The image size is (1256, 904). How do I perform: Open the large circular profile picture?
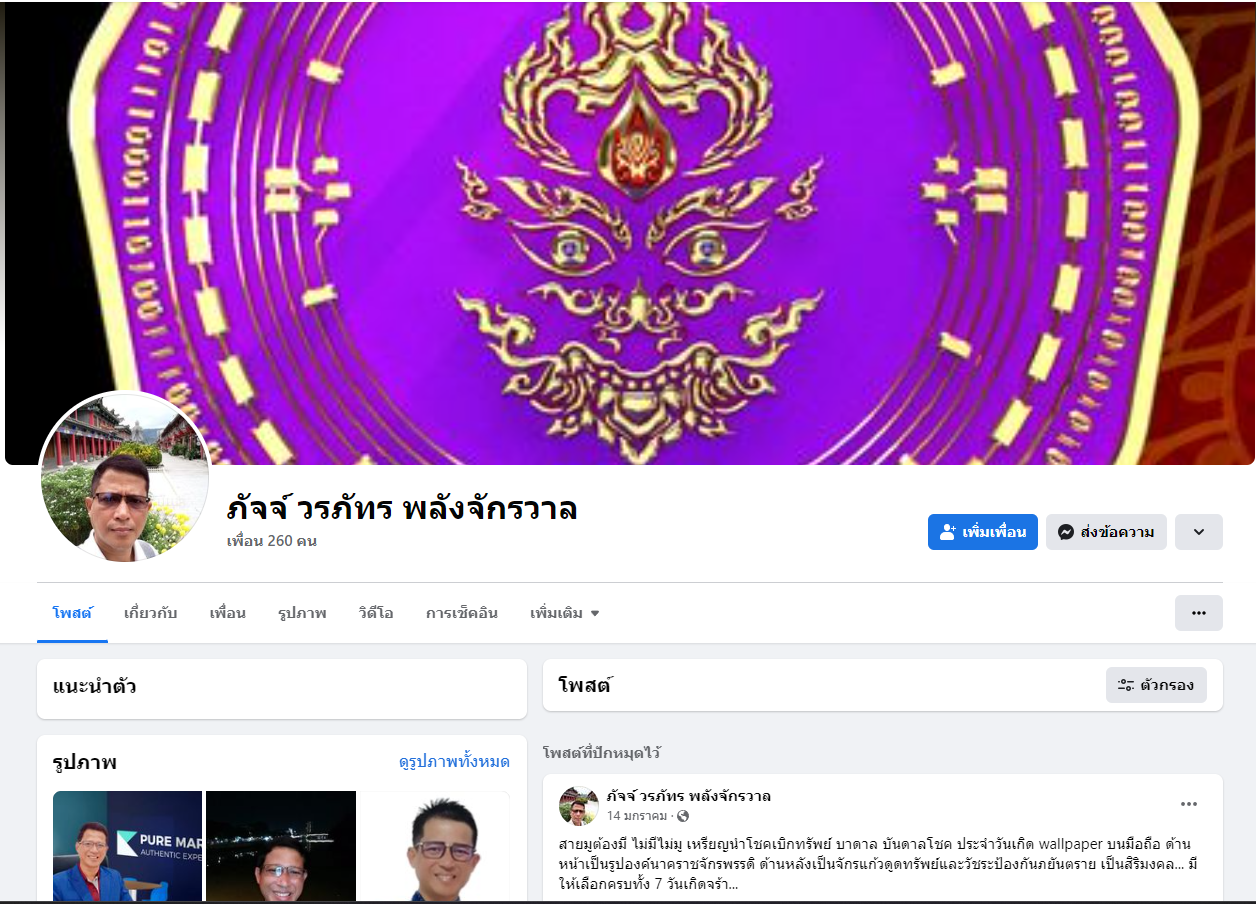pyautogui.click(x=125, y=477)
